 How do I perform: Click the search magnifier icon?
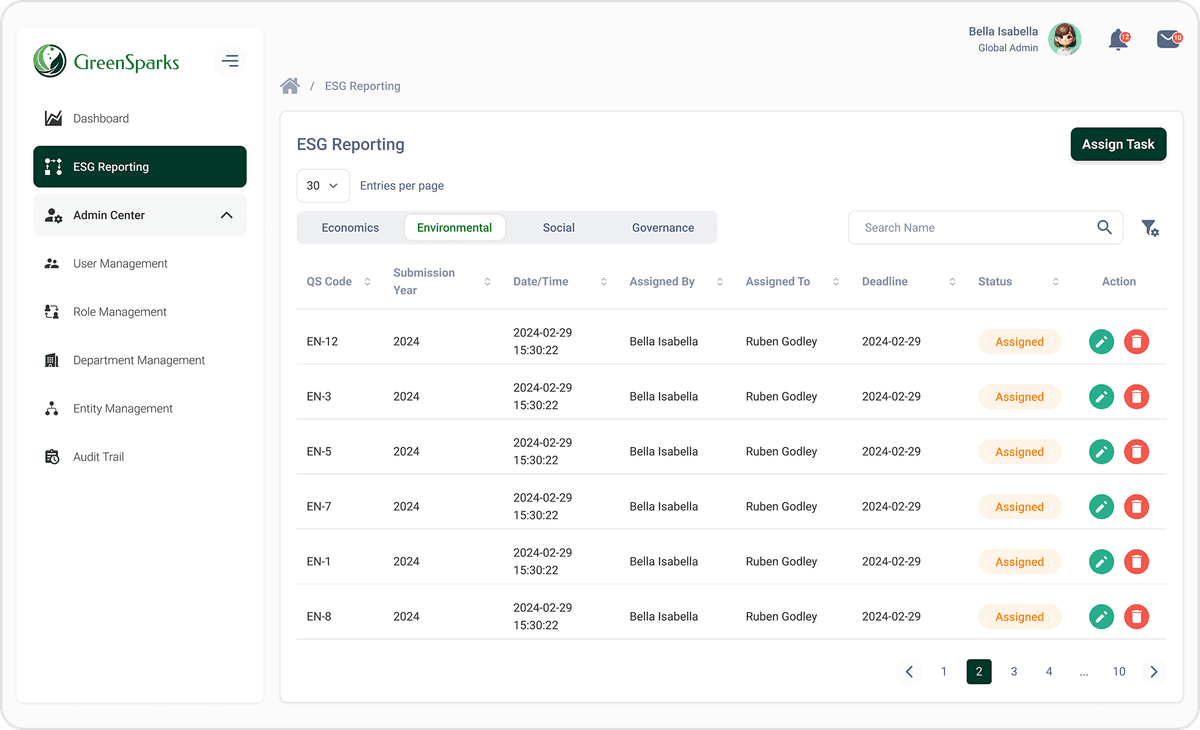pos(1104,227)
